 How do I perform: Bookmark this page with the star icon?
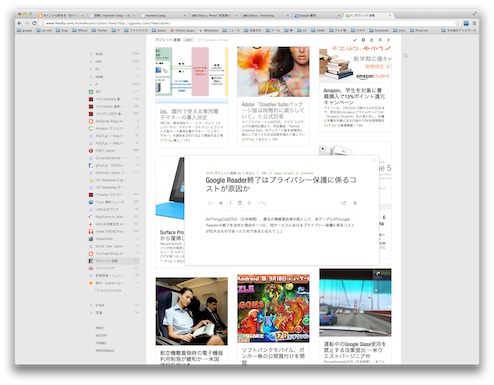click(x=458, y=23)
